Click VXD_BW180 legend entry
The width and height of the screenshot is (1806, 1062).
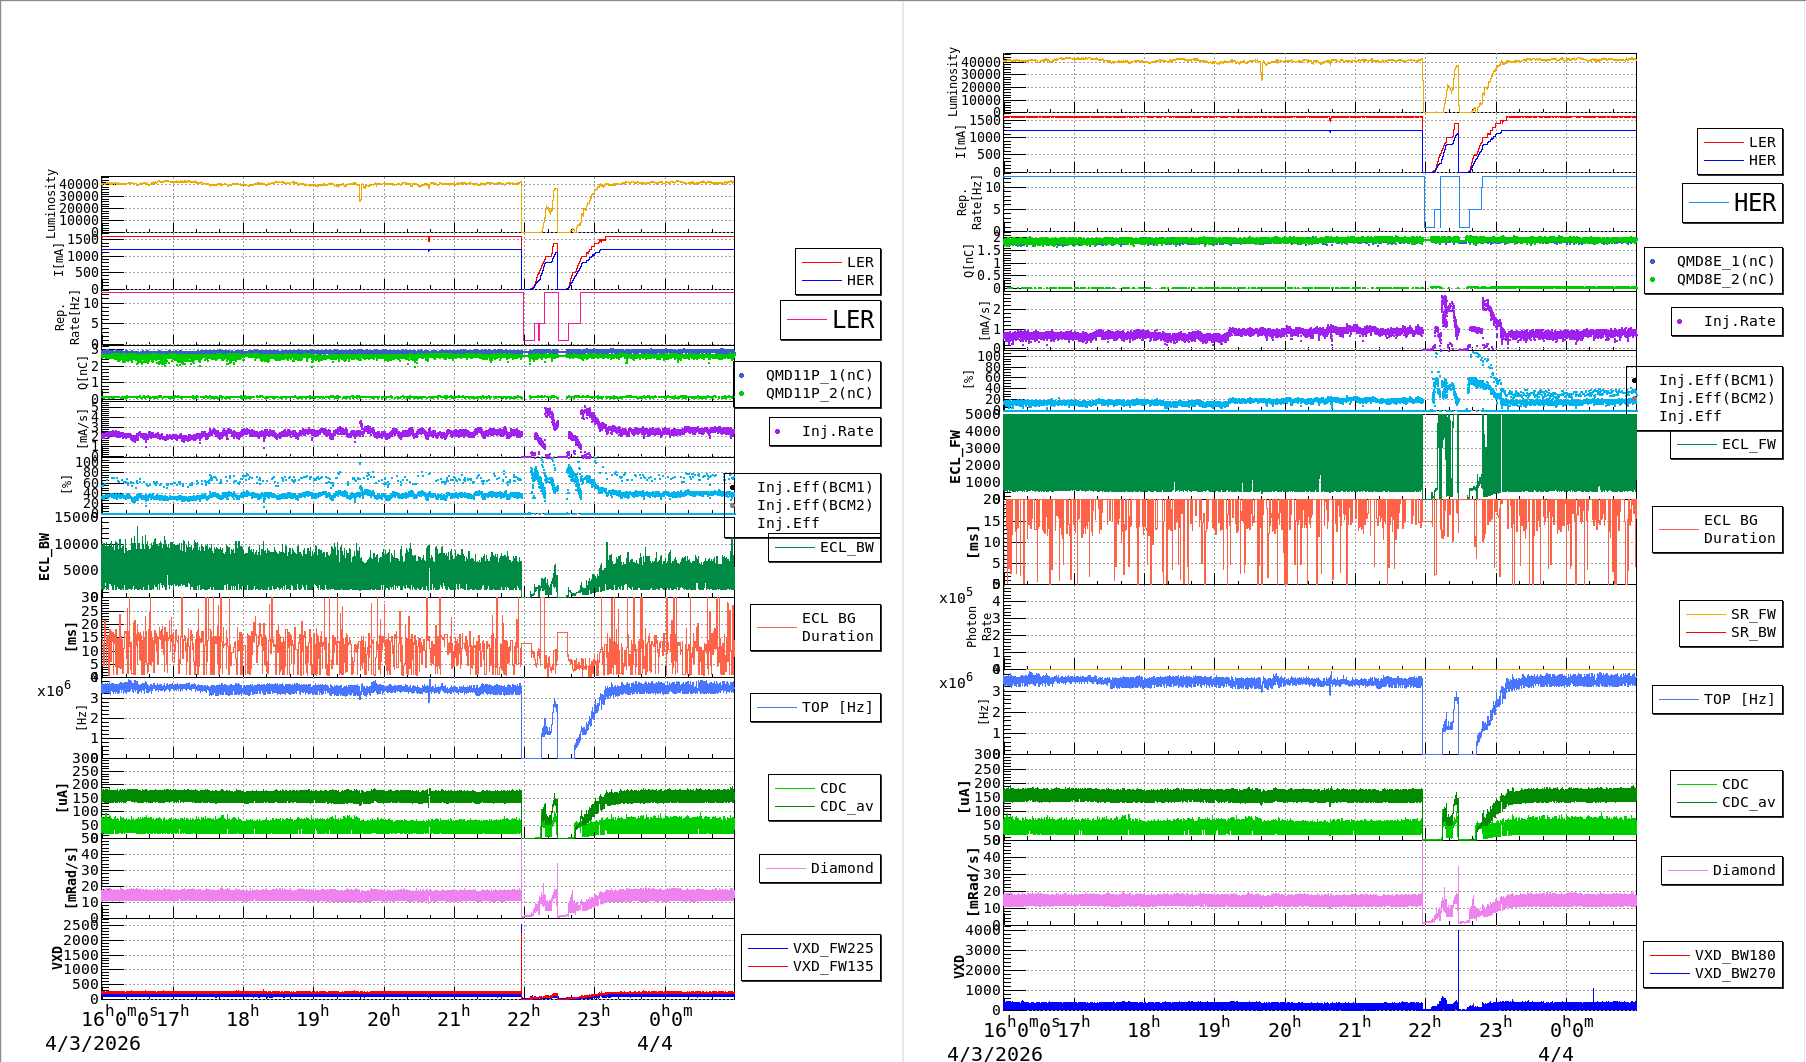tap(1734, 955)
